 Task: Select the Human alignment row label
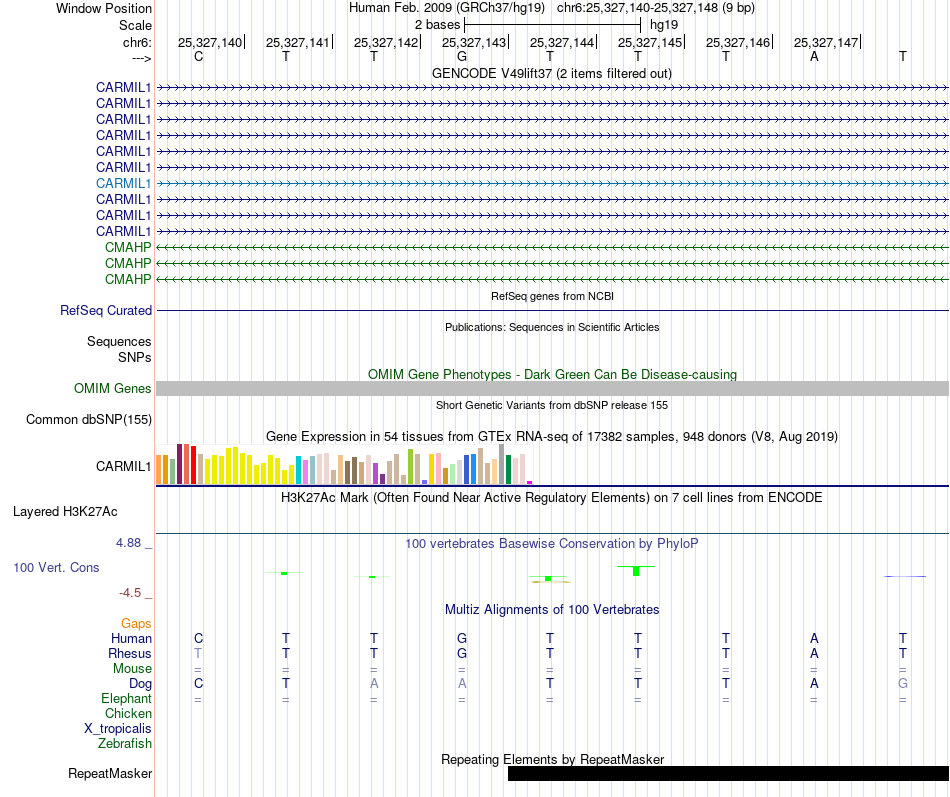pyautogui.click(x=131, y=638)
